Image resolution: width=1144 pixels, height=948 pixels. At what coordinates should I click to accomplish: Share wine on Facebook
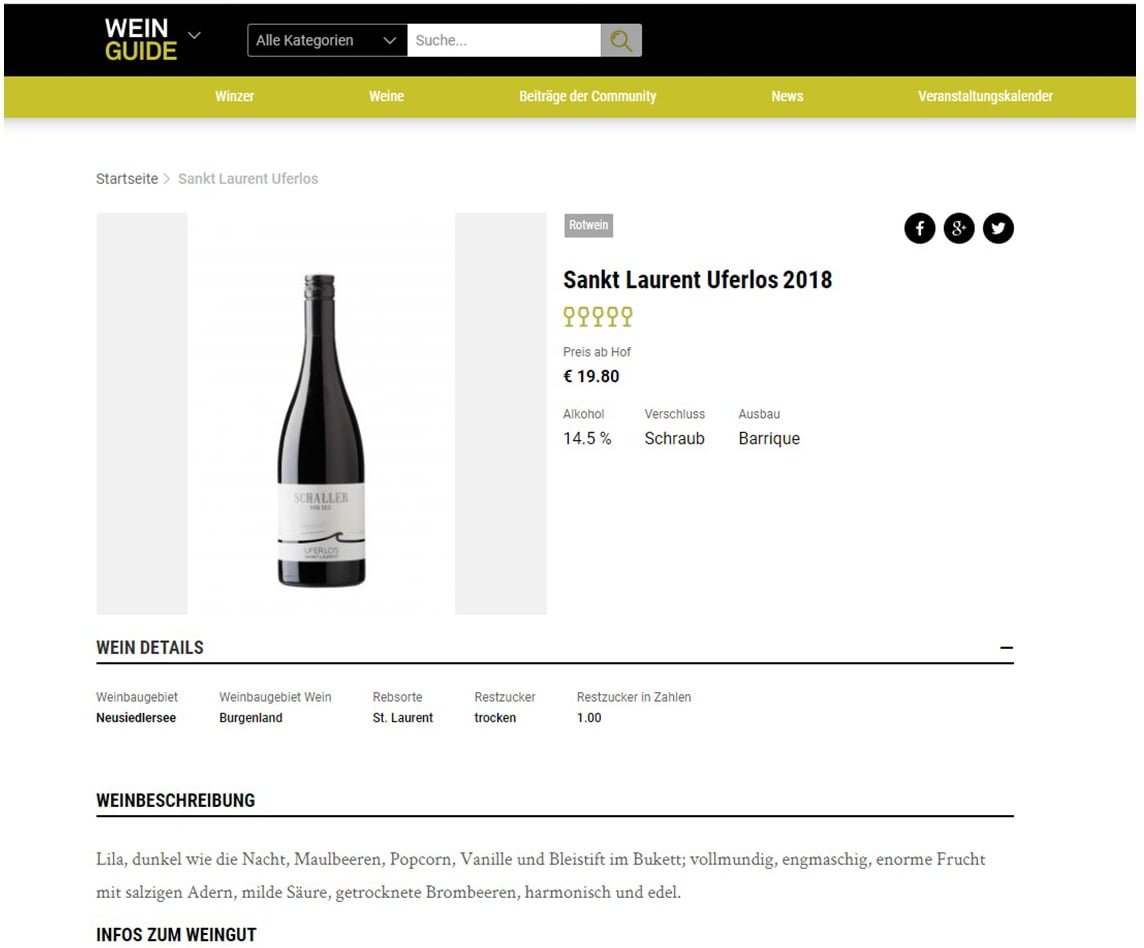coord(919,228)
